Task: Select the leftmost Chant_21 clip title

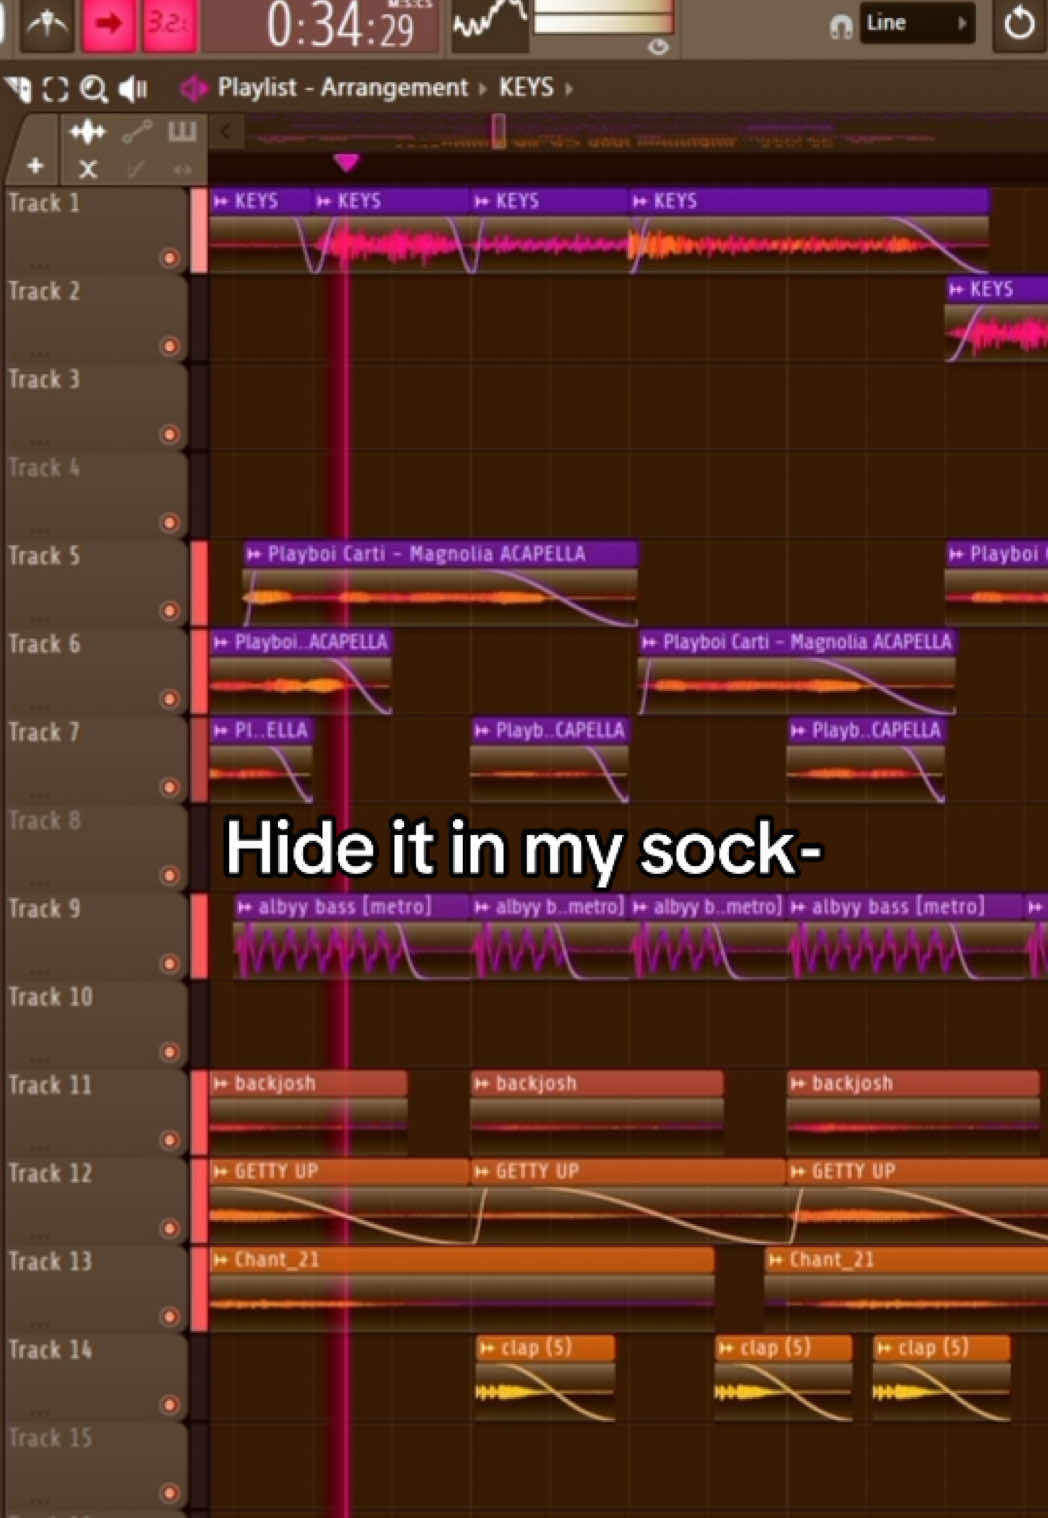Action: click(x=277, y=1259)
